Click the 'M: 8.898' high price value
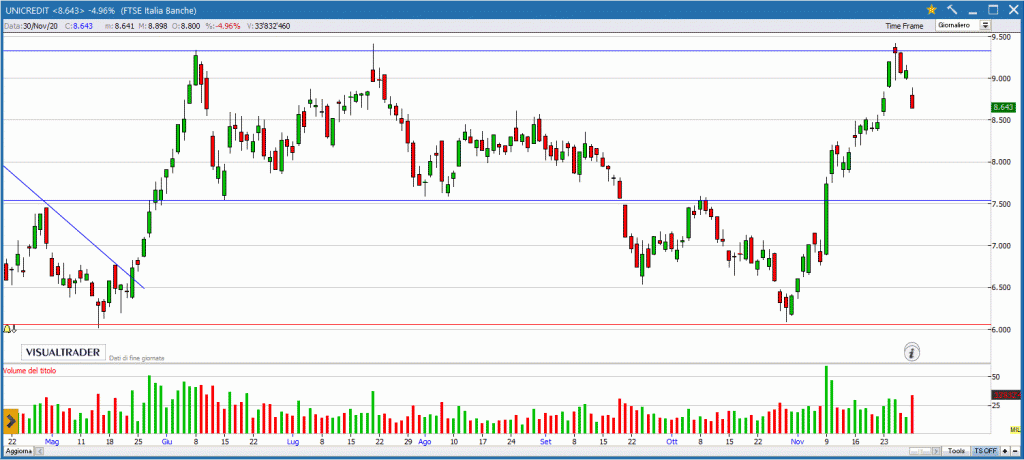 pos(152,25)
